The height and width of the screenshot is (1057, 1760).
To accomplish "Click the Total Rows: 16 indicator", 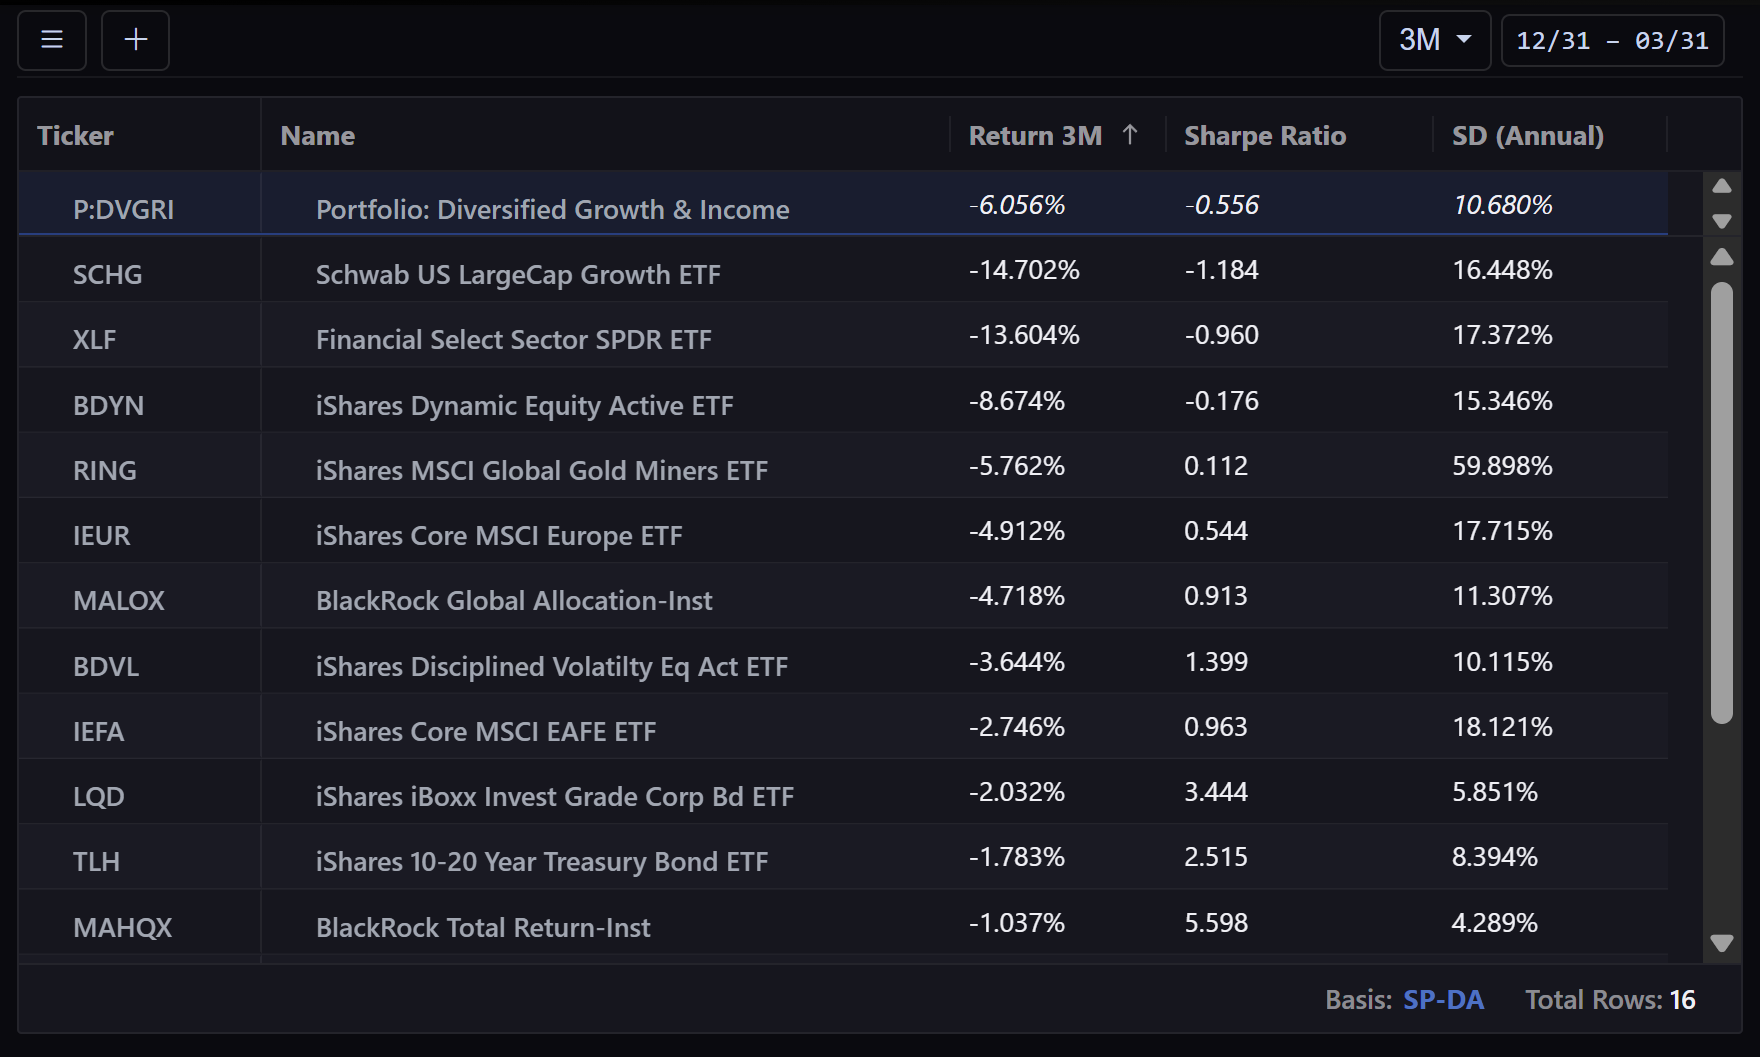I will click(x=1610, y=1000).
